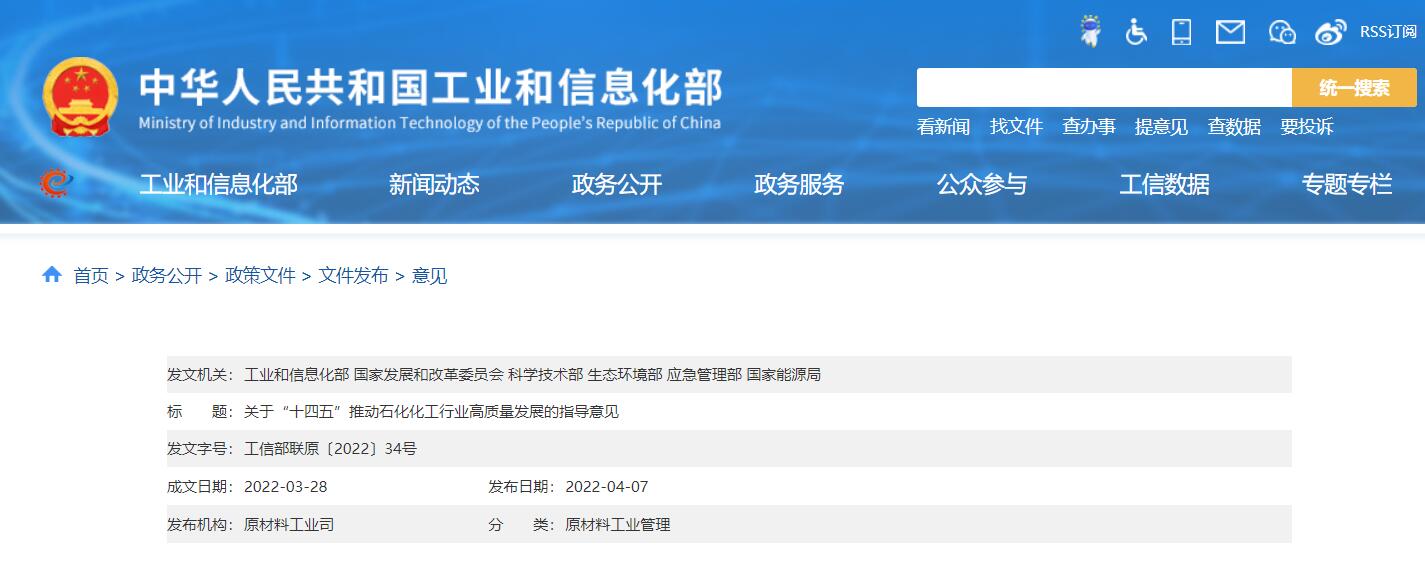Click 意见 in the breadcrumb
The width and height of the screenshot is (1425, 567).
click(x=429, y=276)
